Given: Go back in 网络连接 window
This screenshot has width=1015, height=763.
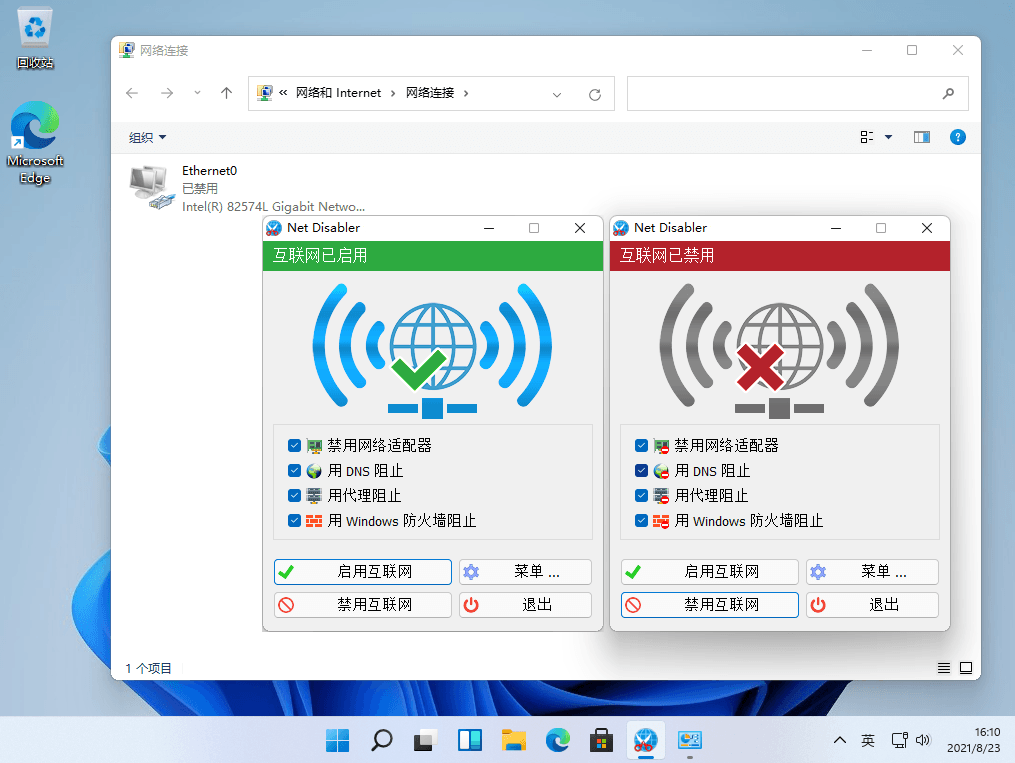Looking at the screenshot, I should pos(132,93).
